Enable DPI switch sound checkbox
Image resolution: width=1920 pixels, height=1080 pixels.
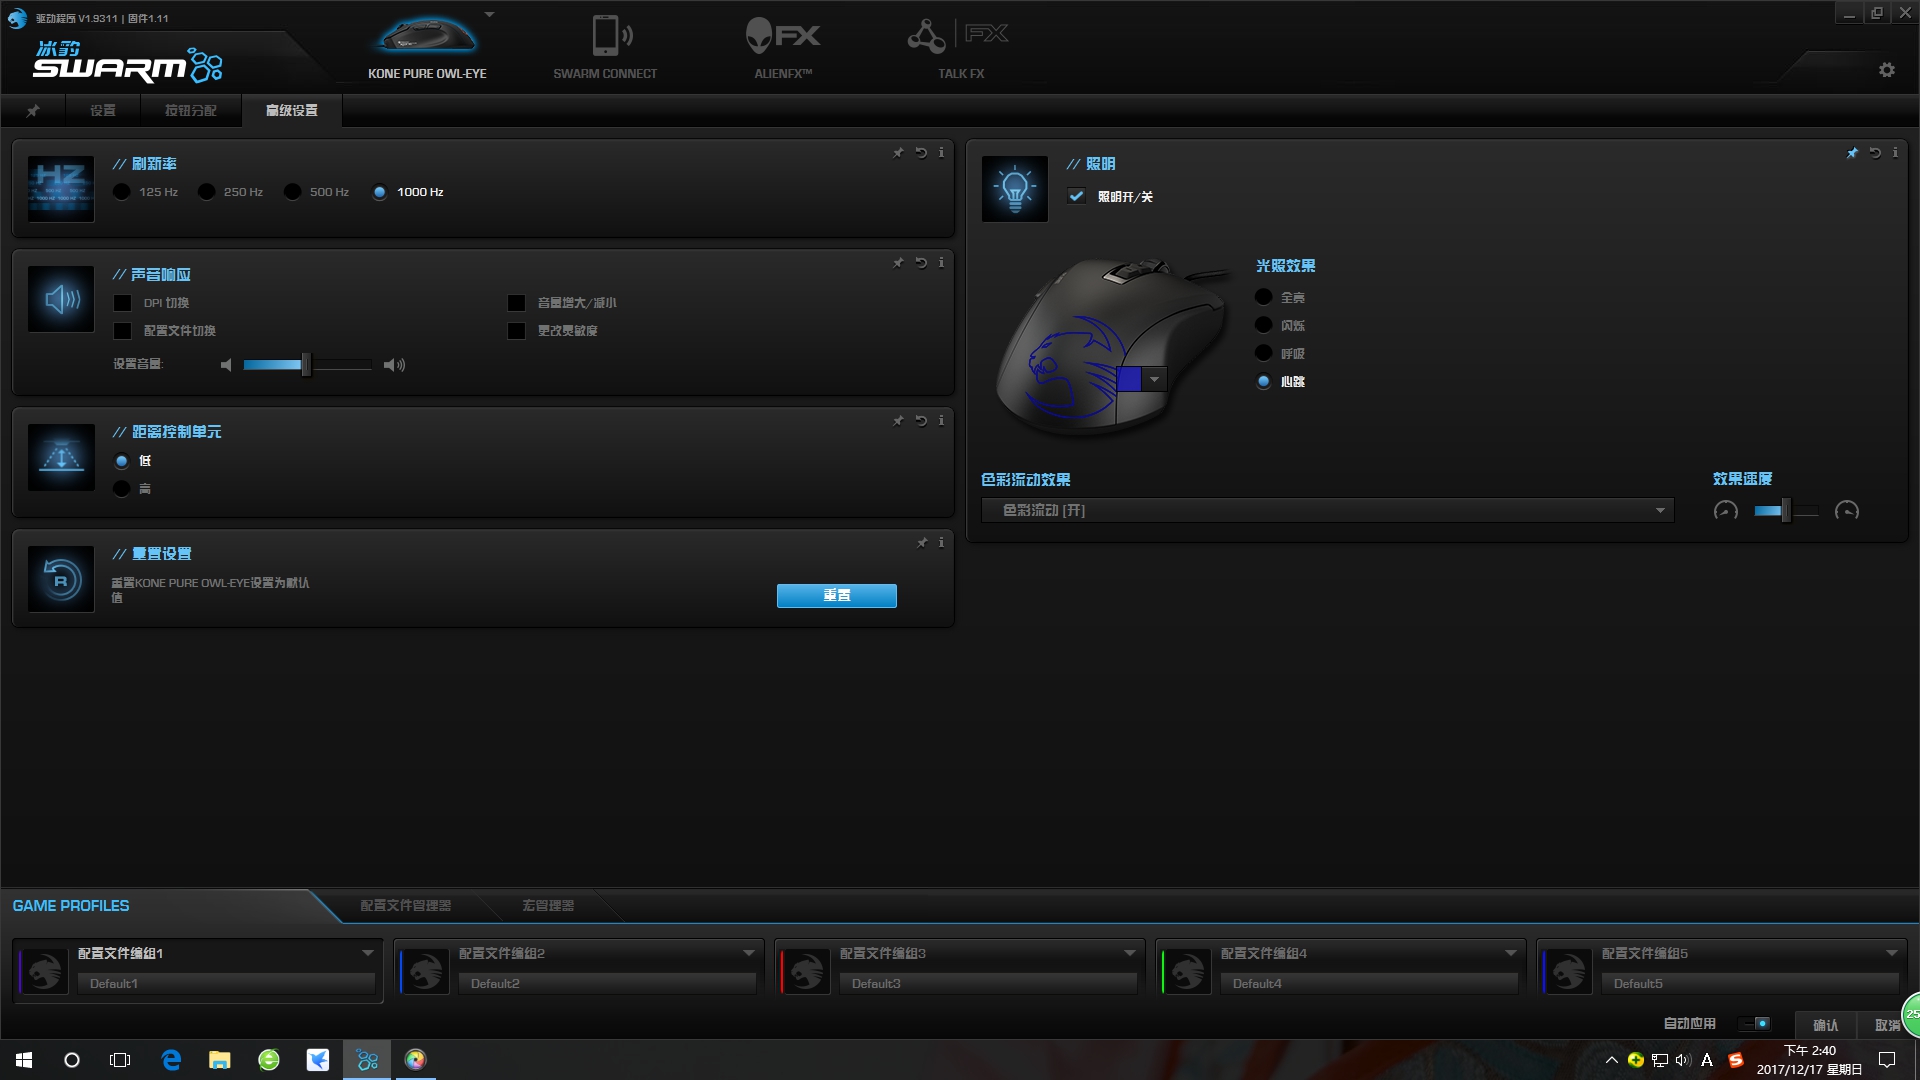click(123, 303)
